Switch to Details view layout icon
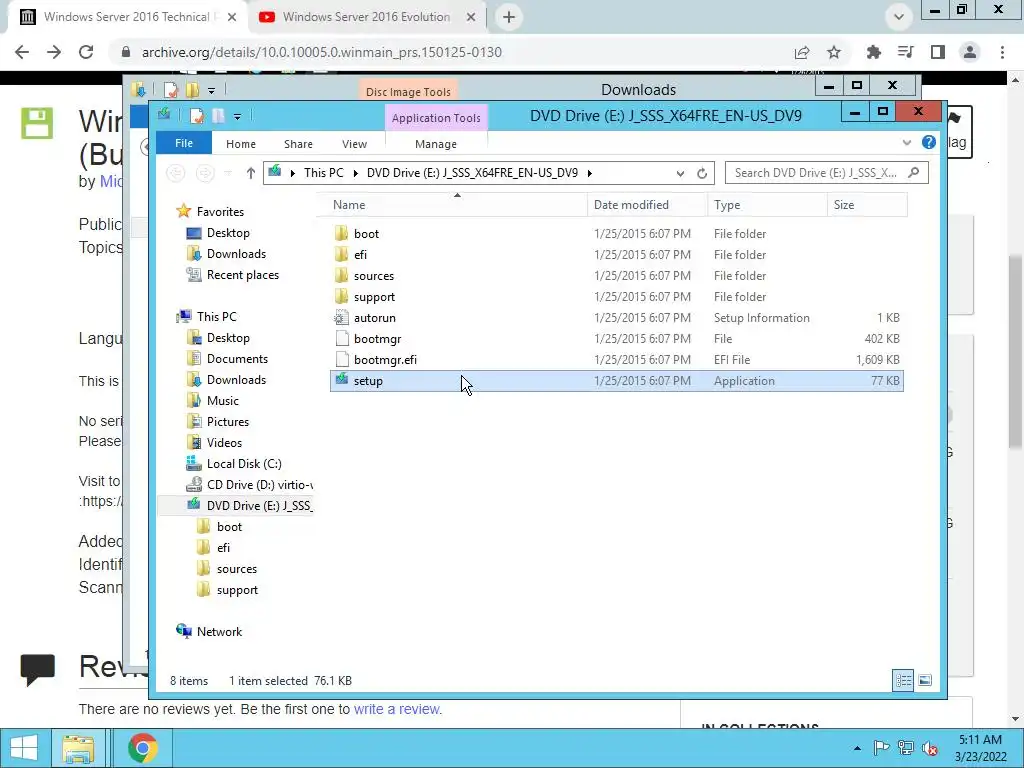Viewport: 1024px width, 768px height. [904, 680]
